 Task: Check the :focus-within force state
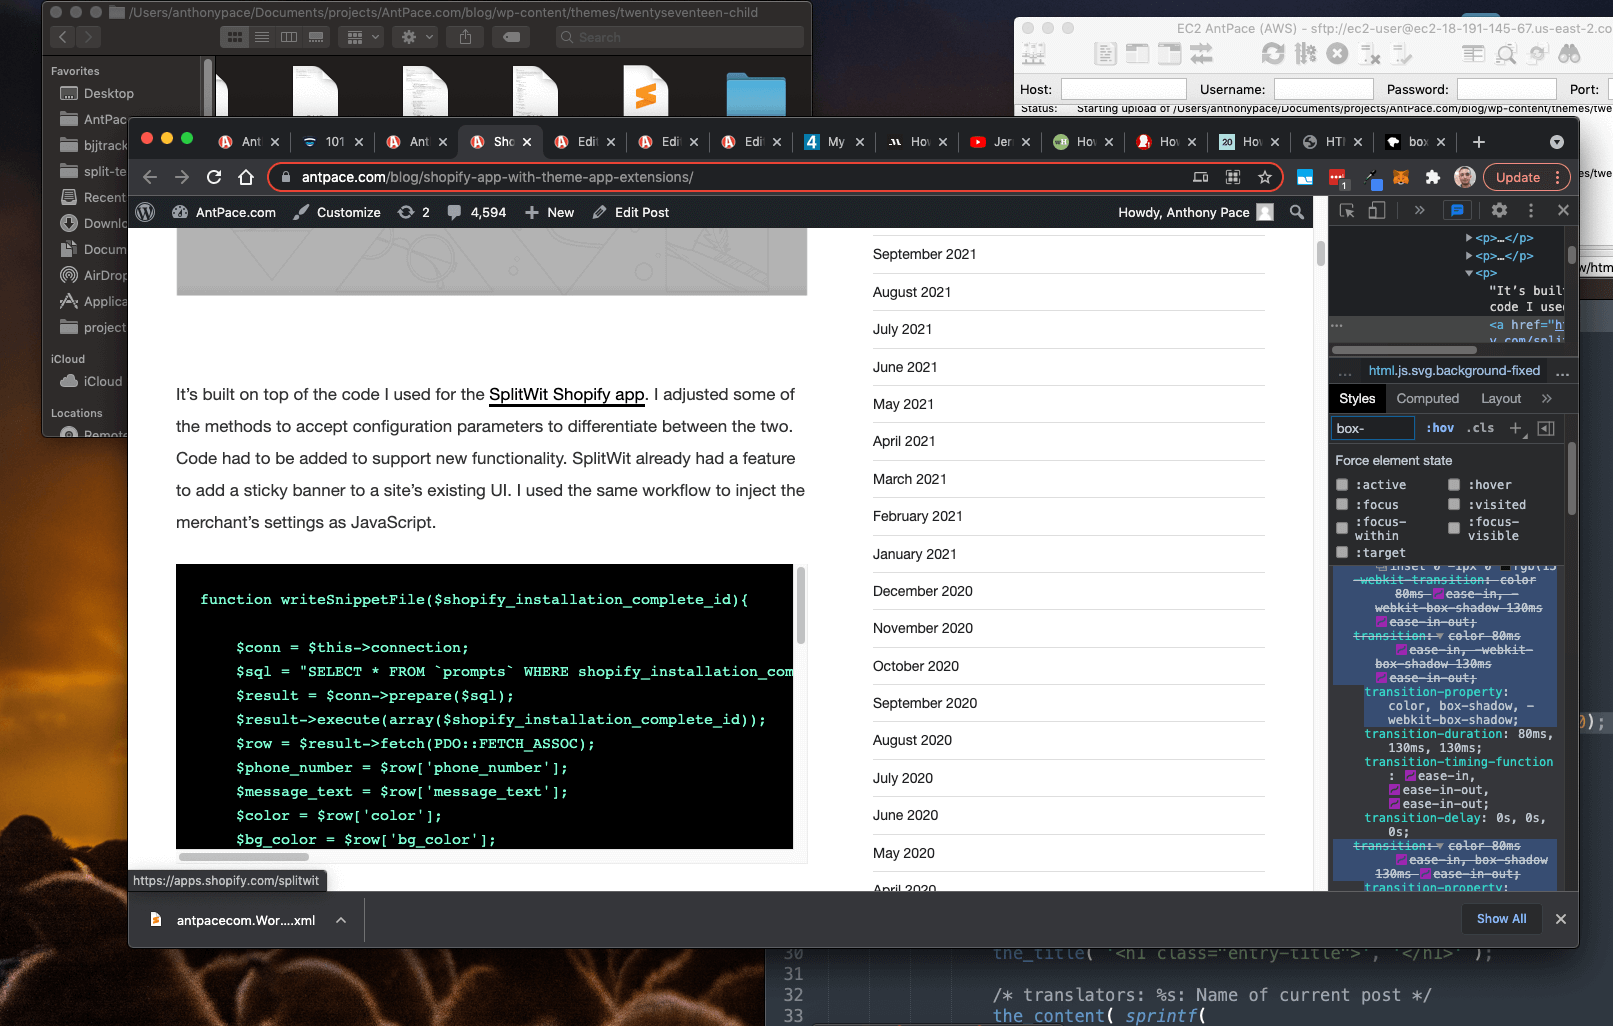point(1342,528)
